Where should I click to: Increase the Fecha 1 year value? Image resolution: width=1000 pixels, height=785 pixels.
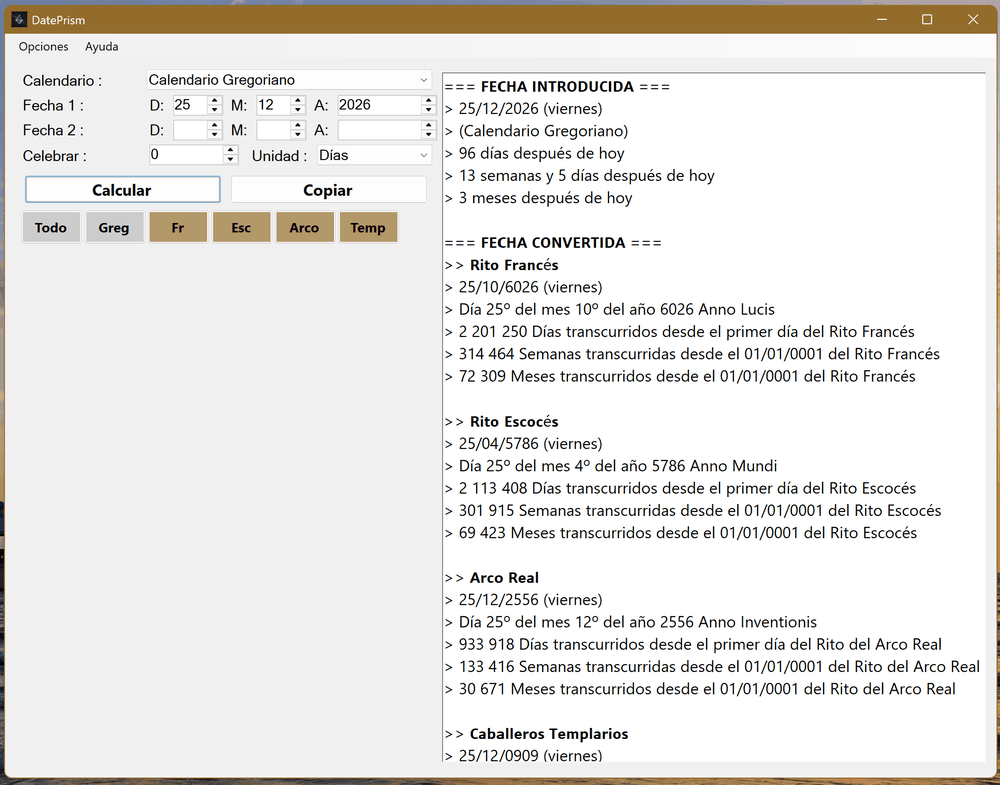point(429,100)
